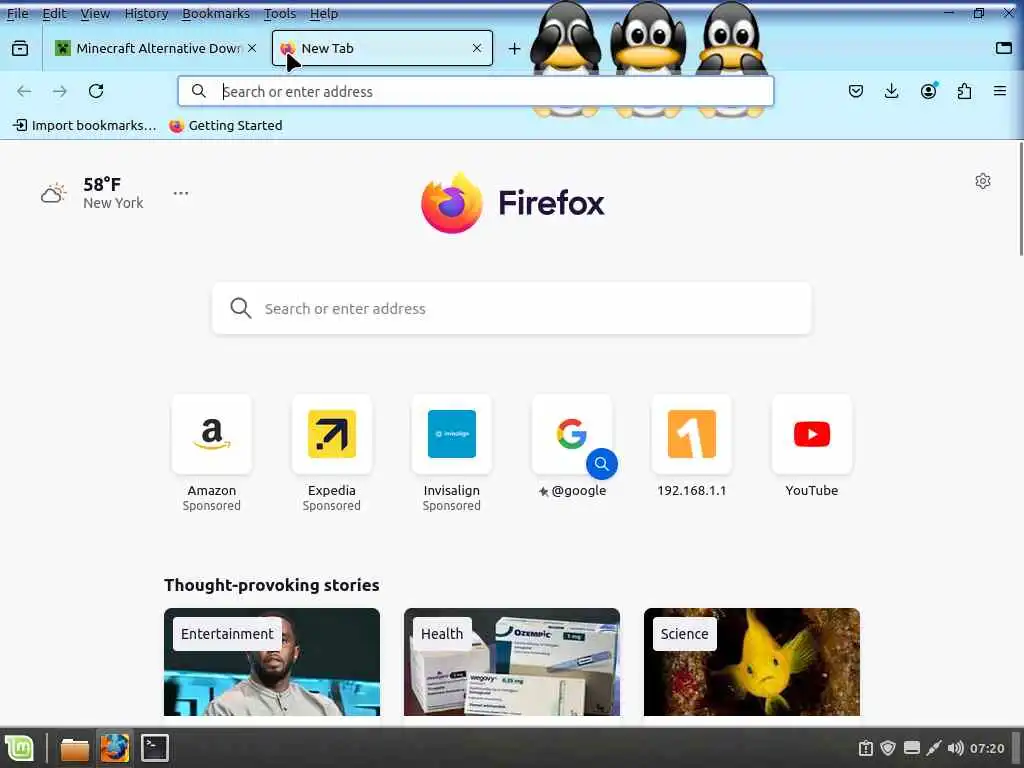Click the keyboard tray icon

click(912, 748)
